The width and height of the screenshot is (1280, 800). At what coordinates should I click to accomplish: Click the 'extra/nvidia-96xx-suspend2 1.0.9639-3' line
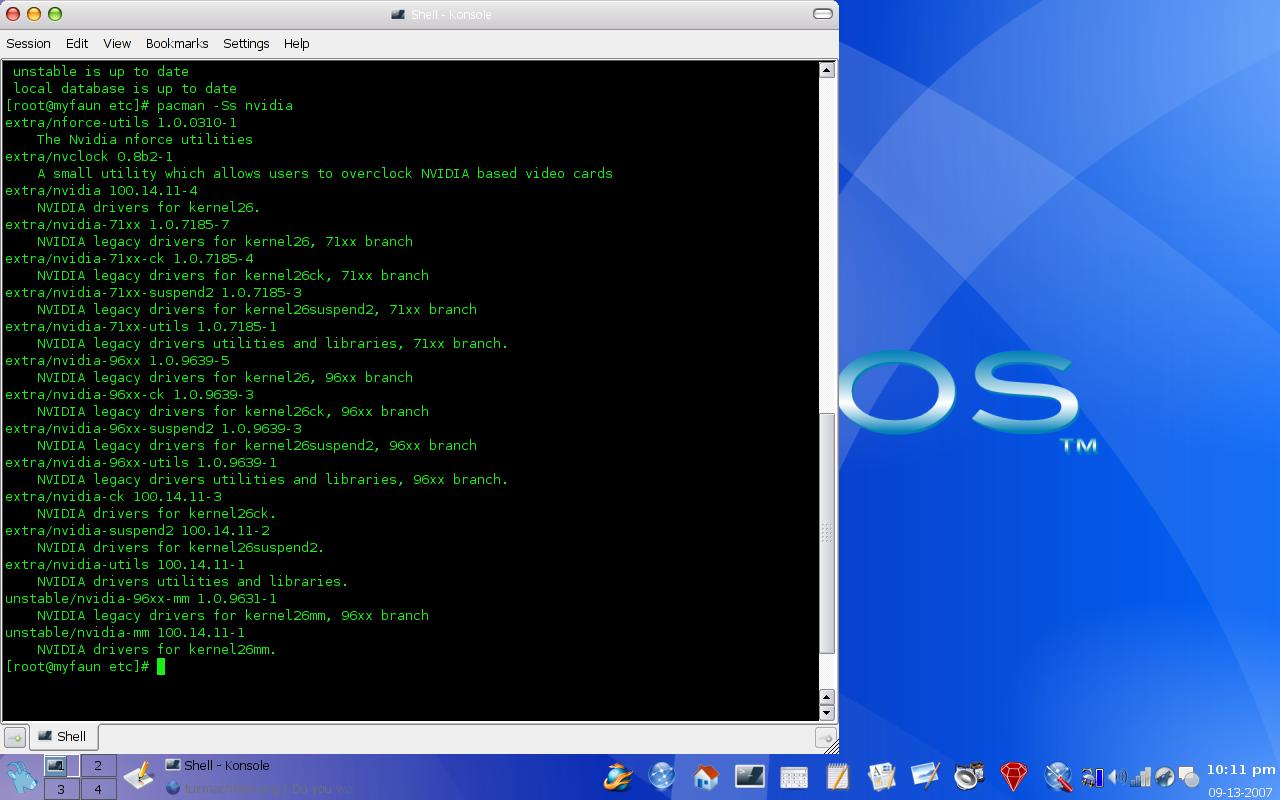pyautogui.click(x=153, y=428)
